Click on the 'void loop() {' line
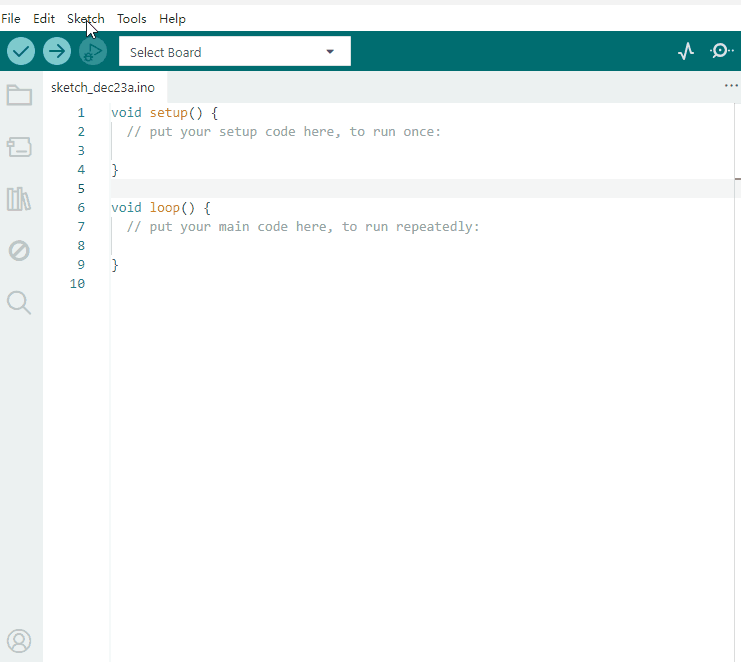Screen dimensions: 741x662 pyautogui.click(x=161, y=208)
